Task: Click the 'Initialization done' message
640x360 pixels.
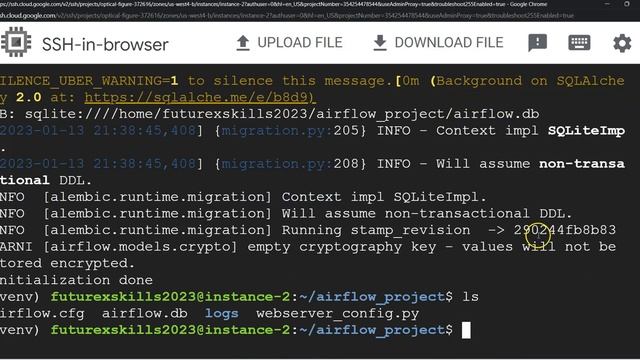Action: click(76, 280)
